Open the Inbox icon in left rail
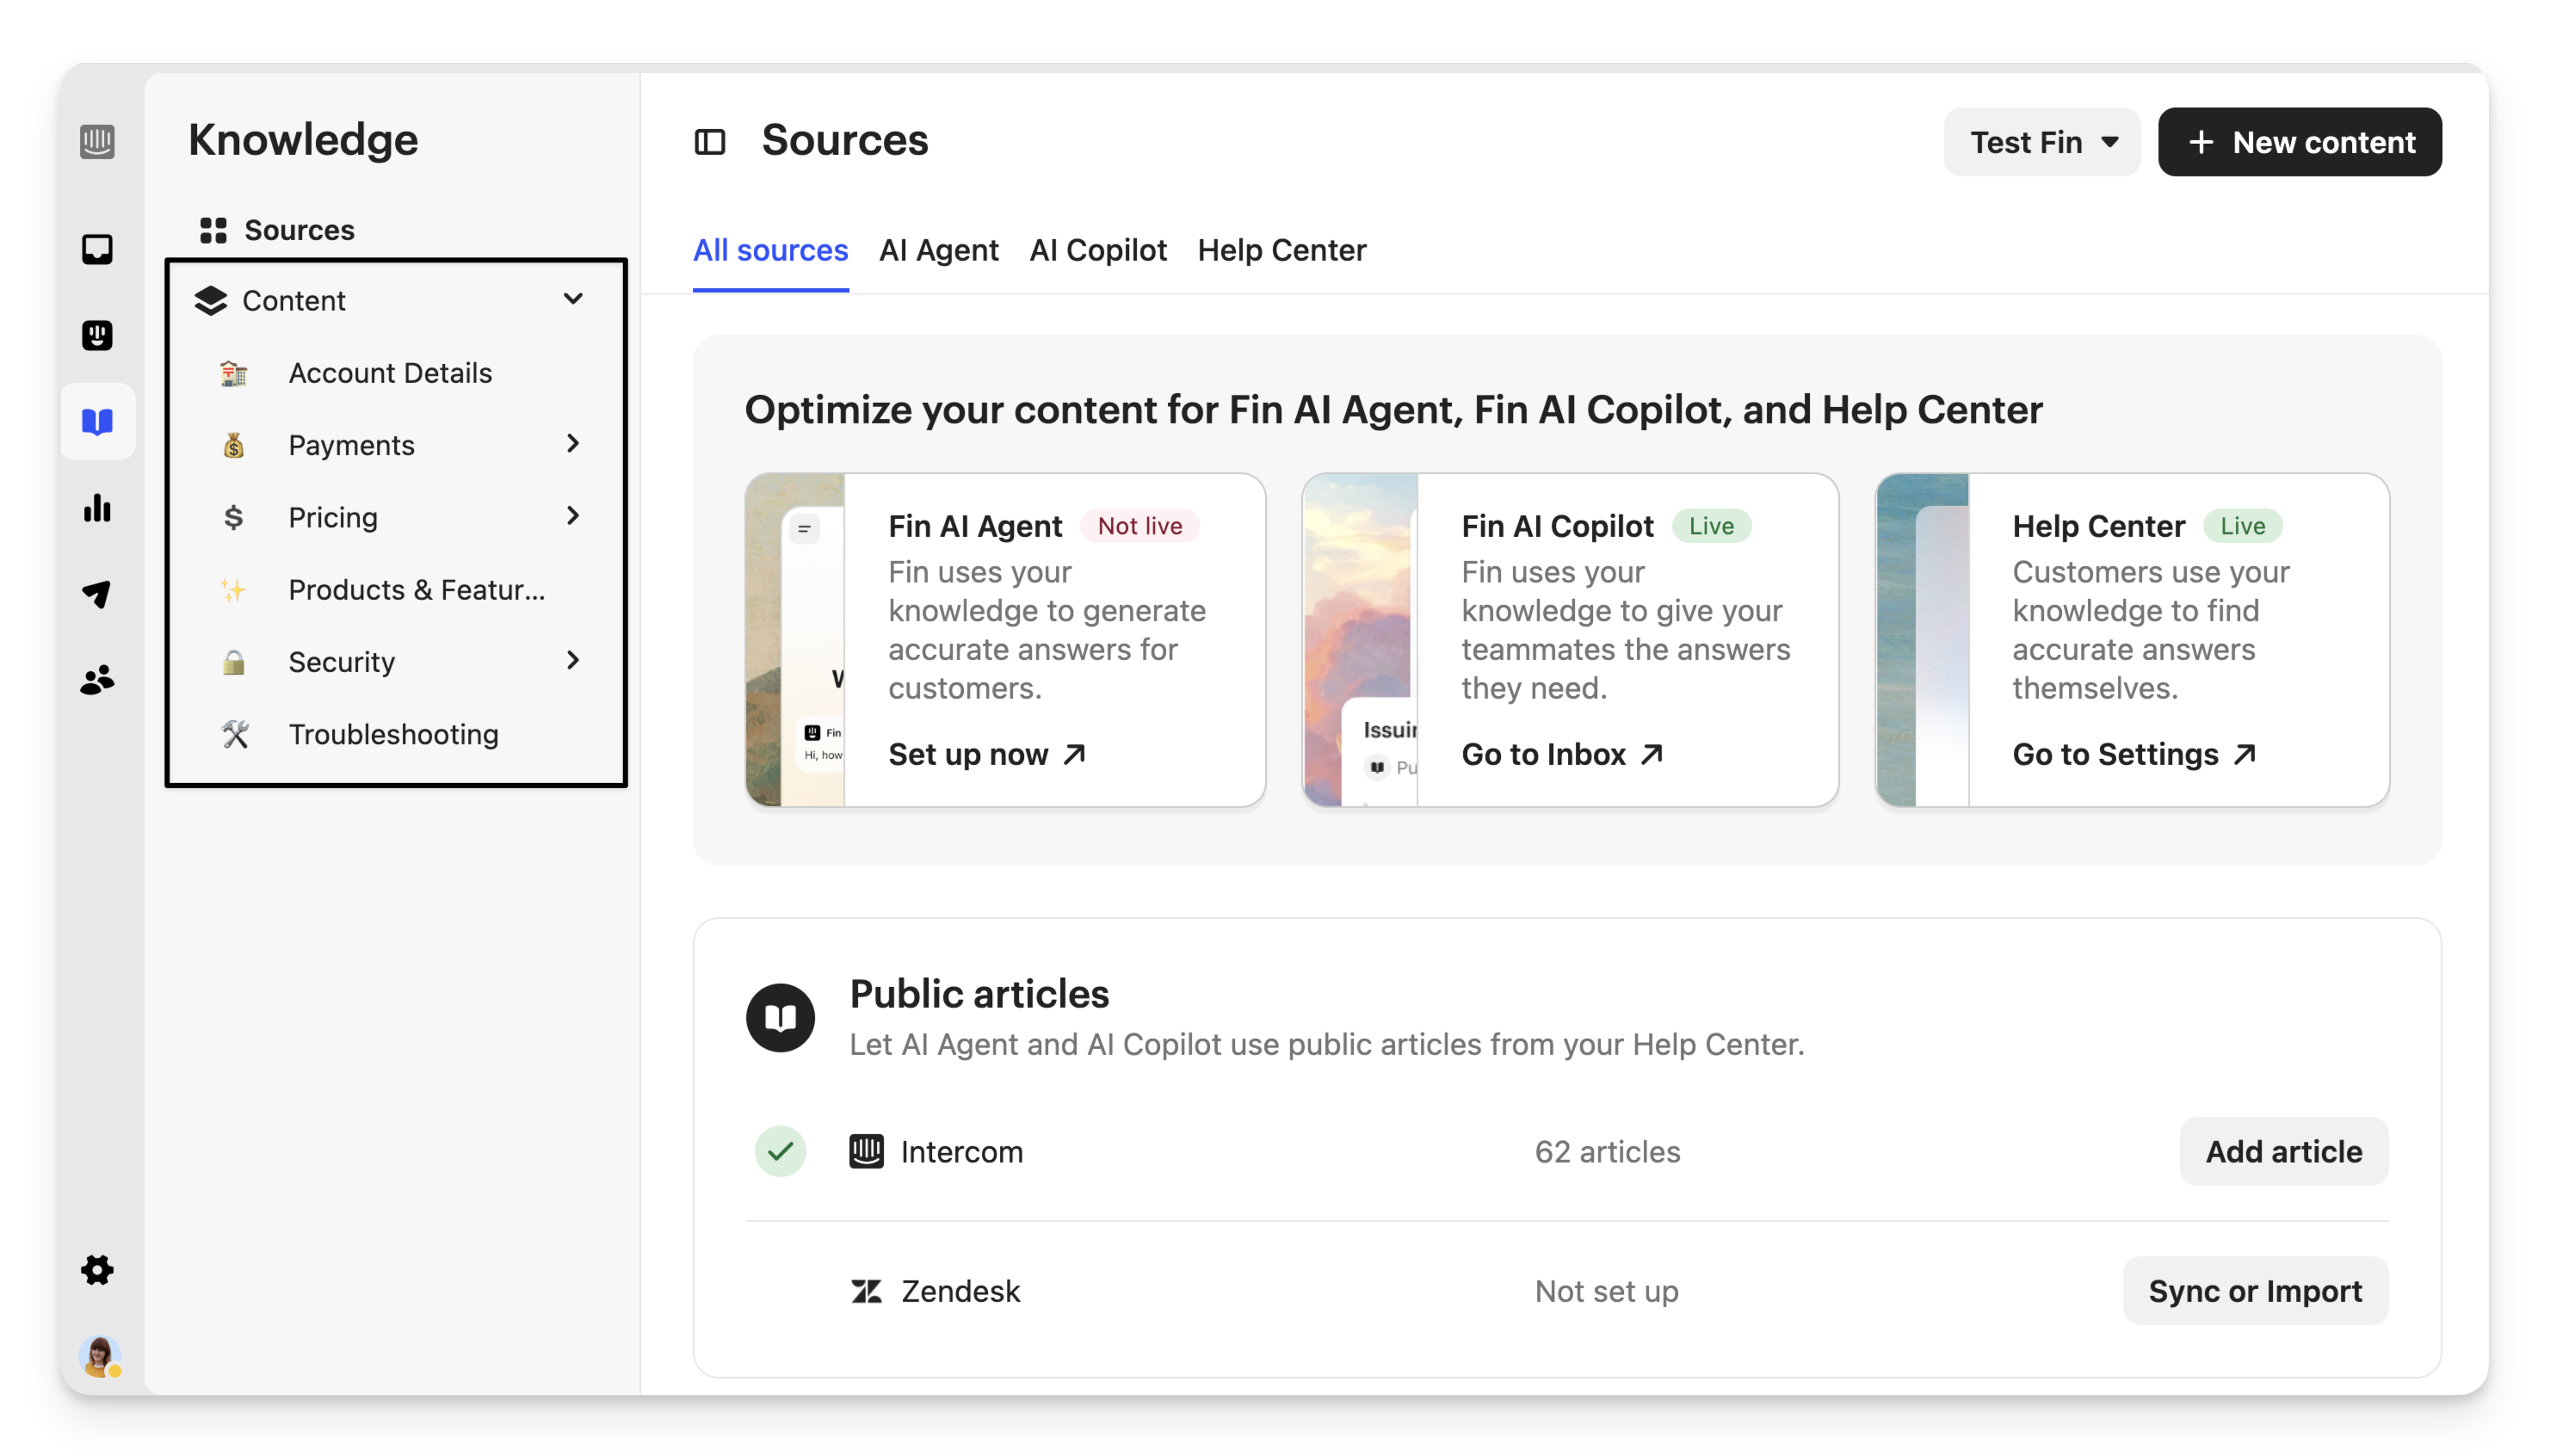Screen dimensions: 2550x1456 click(x=97, y=249)
